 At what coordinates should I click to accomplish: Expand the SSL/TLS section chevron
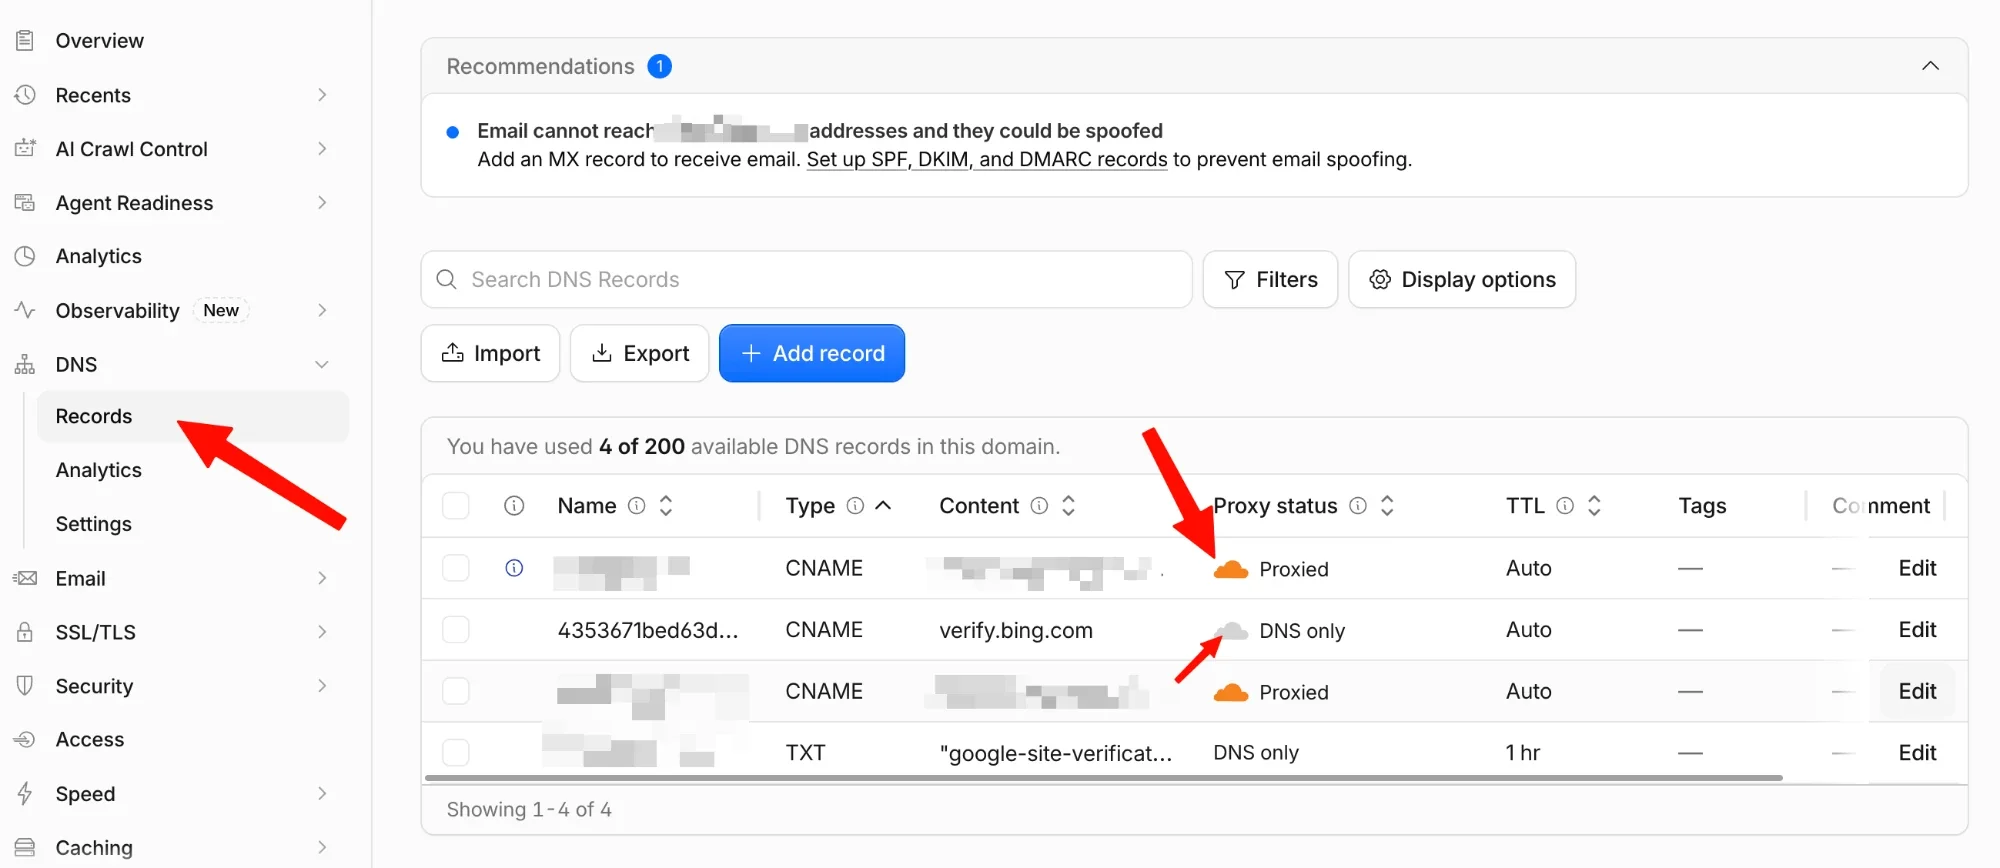[x=322, y=632]
